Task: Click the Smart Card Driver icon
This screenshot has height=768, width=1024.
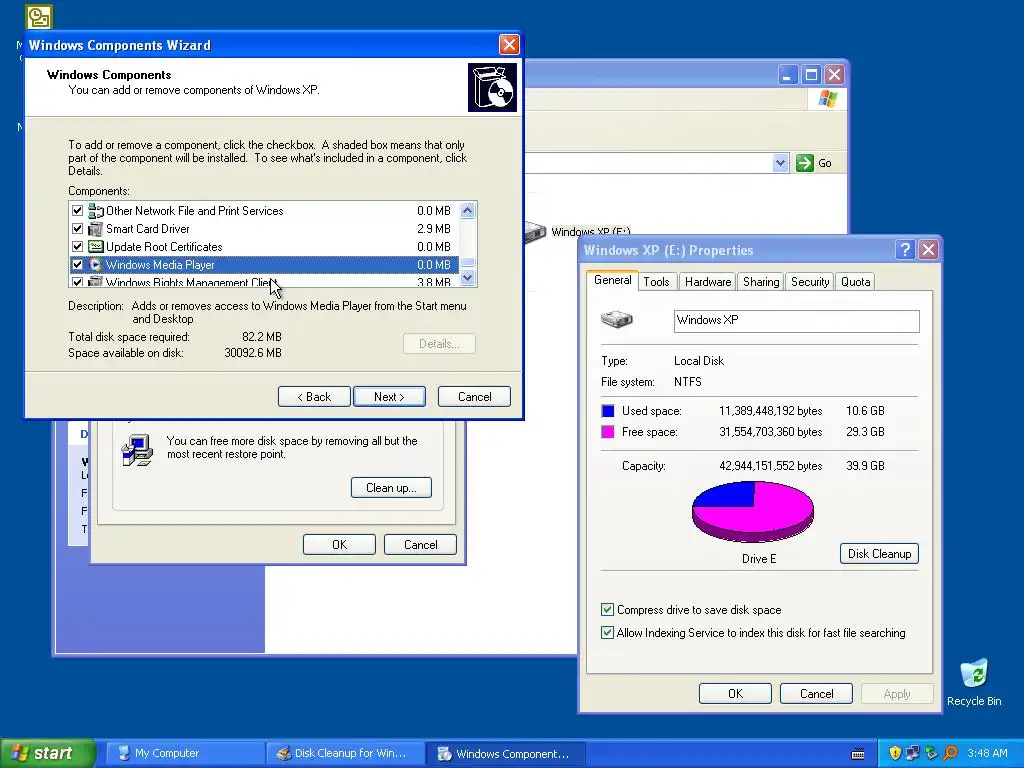Action: [95, 229]
